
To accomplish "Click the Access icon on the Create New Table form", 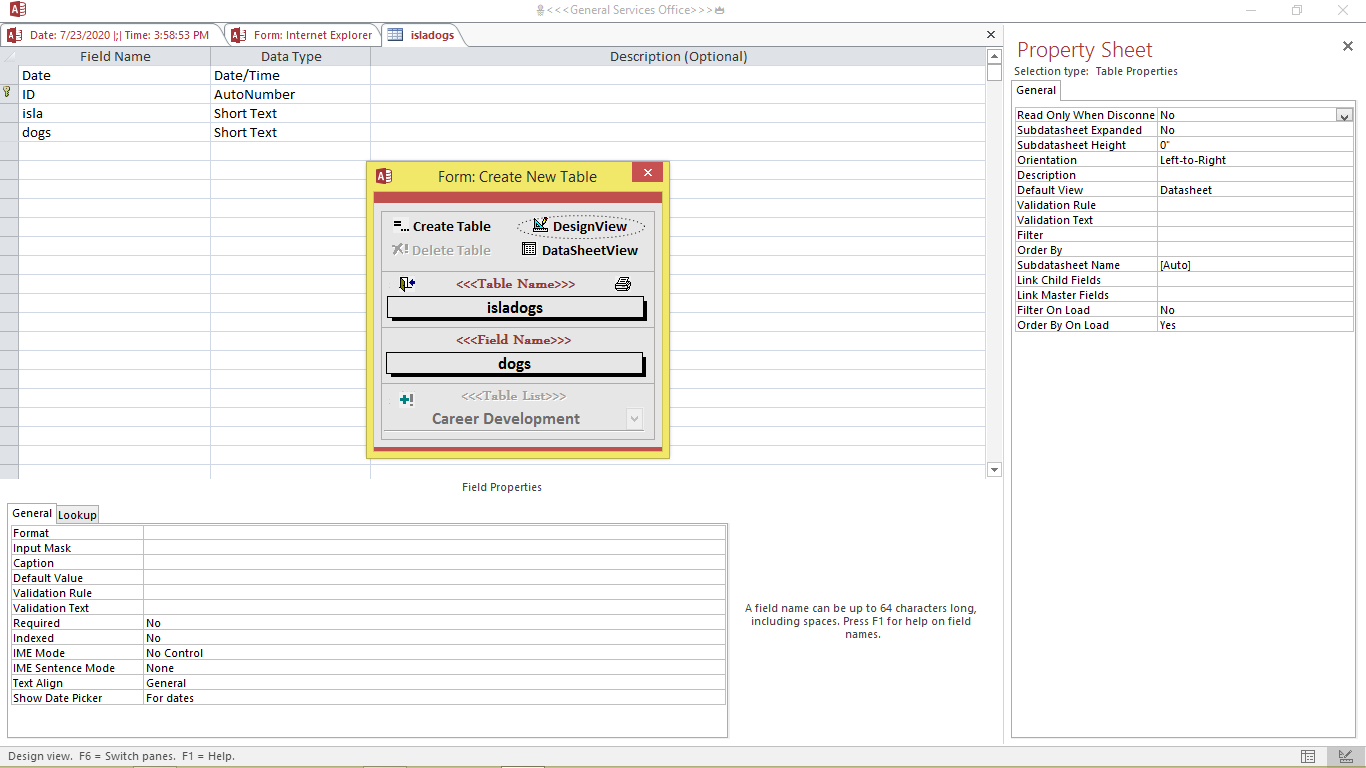I will [384, 176].
